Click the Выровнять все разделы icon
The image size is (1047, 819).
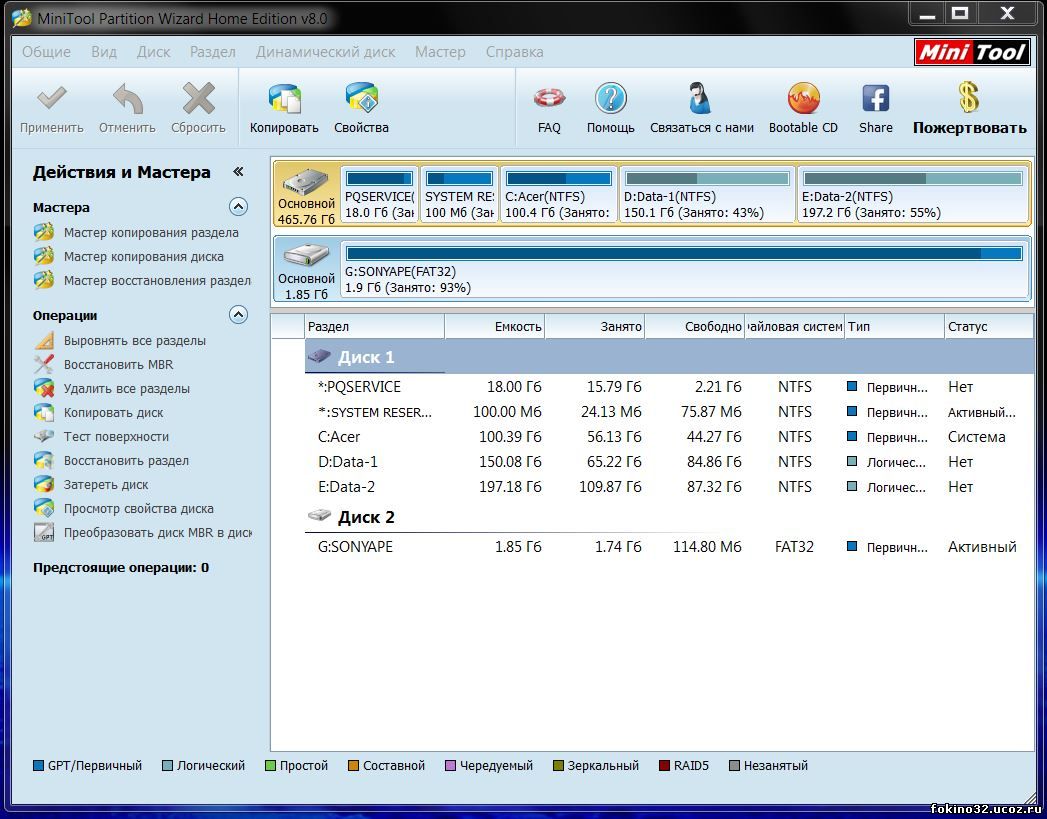[44, 340]
